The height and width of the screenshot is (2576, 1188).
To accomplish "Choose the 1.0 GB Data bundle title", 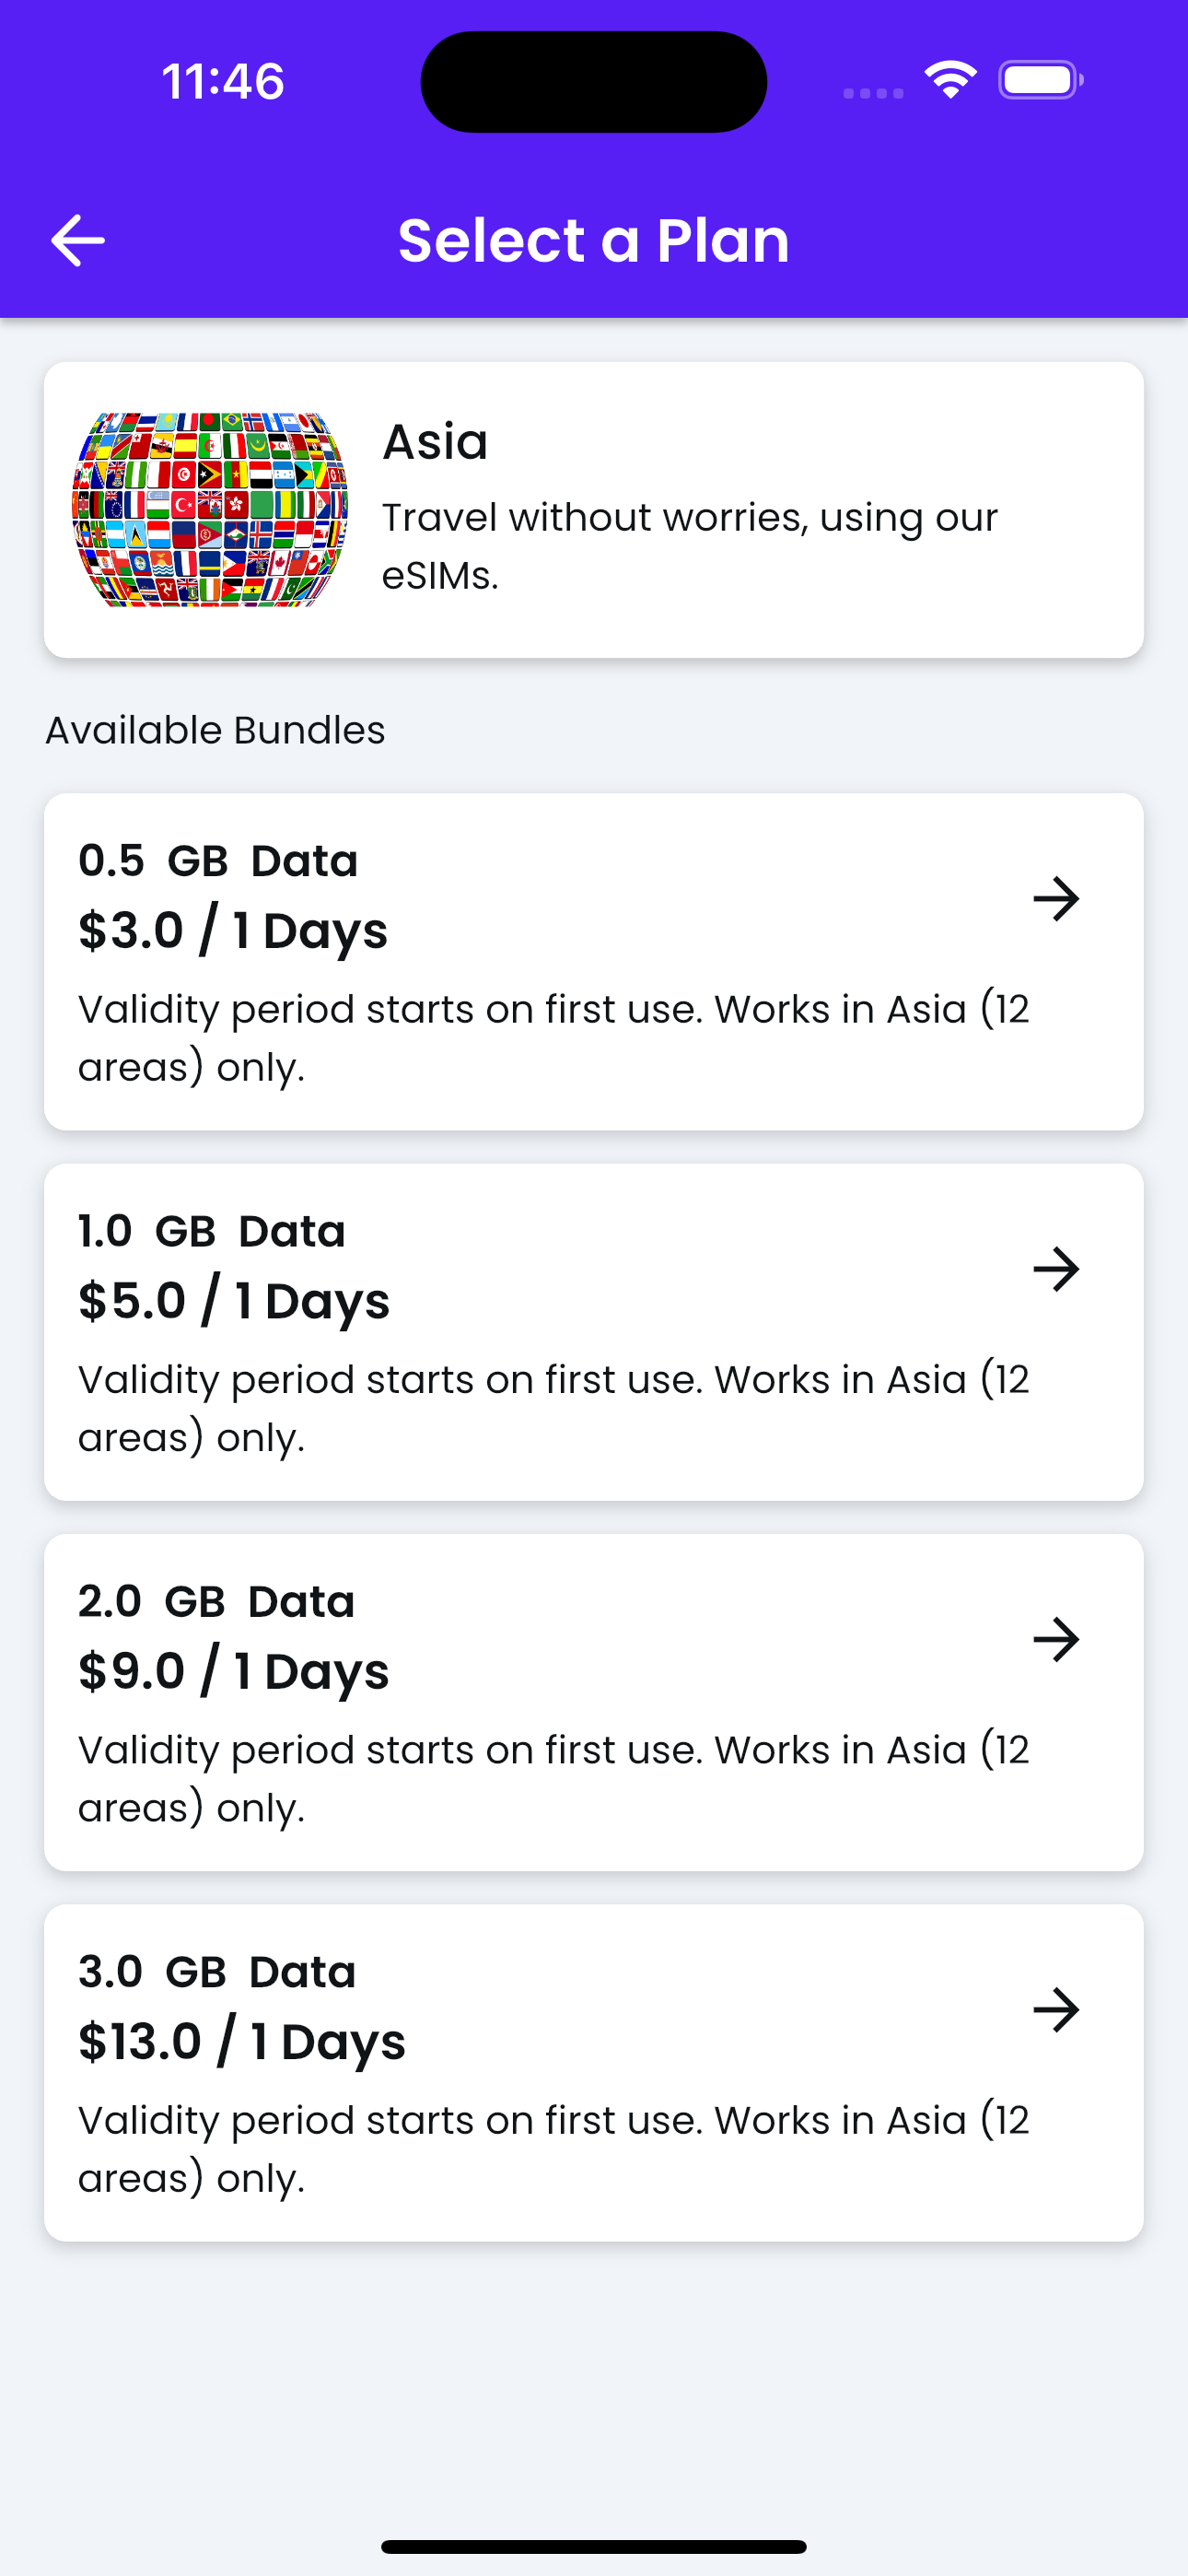I will click(212, 1231).
